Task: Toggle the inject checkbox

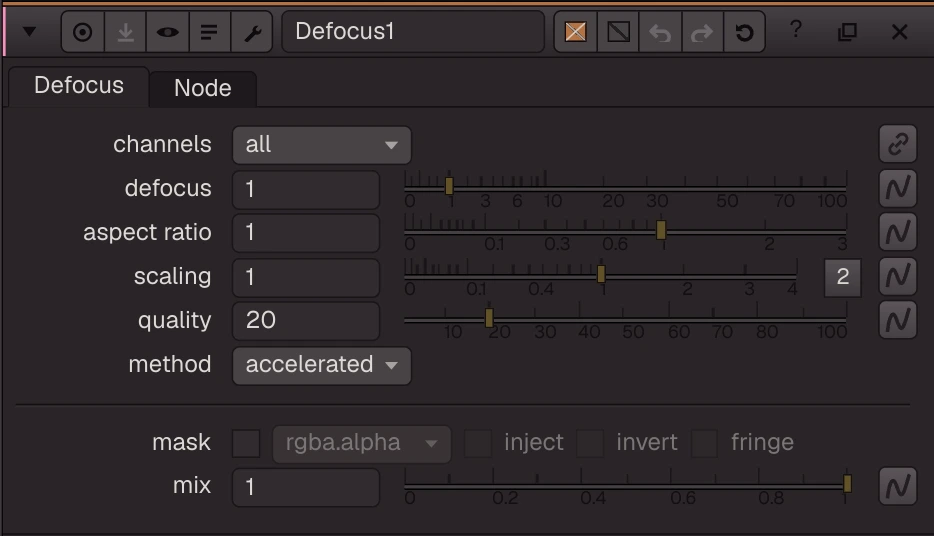Action: pyautogui.click(x=478, y=443)
